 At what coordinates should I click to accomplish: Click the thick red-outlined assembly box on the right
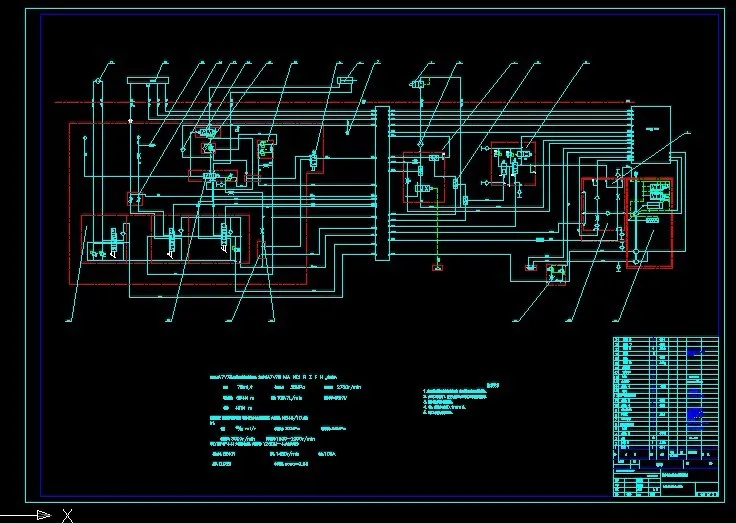650,223
